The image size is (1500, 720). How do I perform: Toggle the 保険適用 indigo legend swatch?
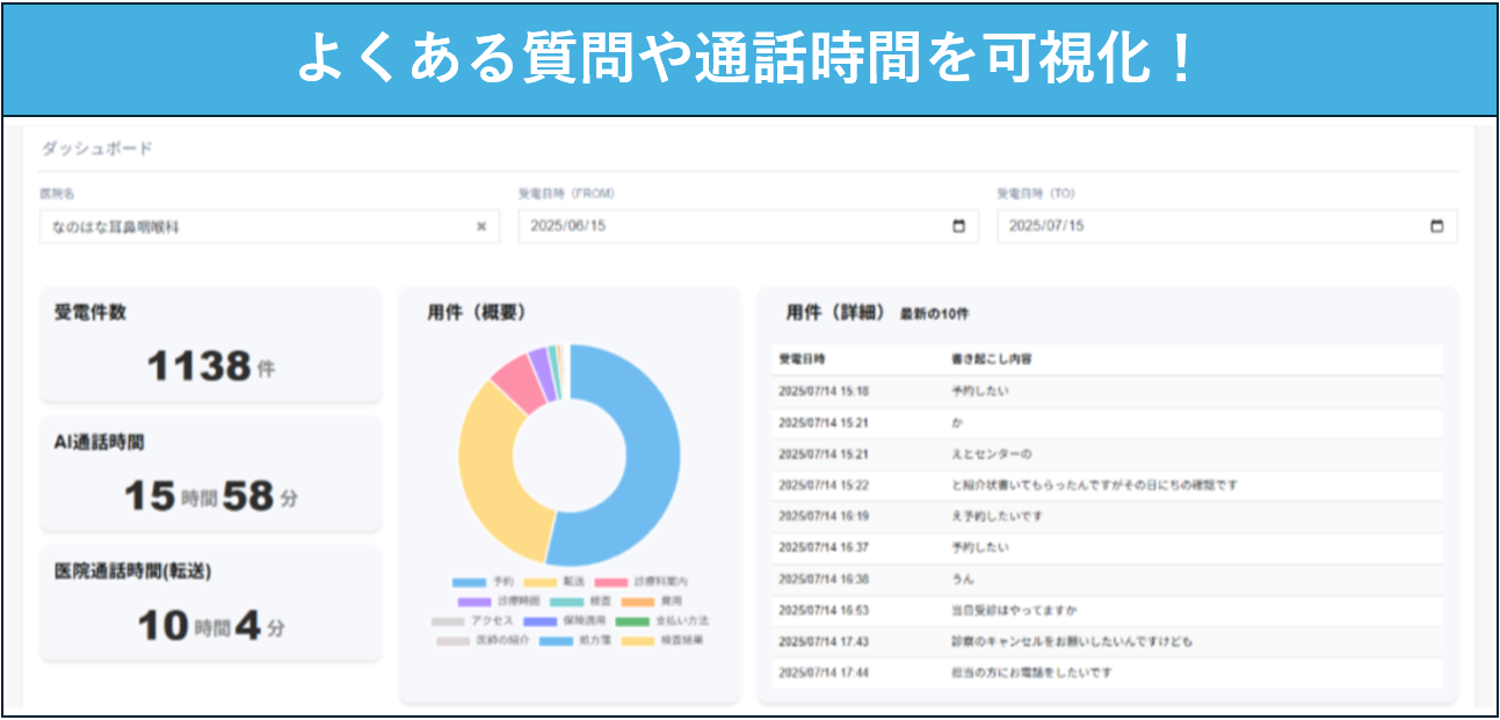pos(540,621)
